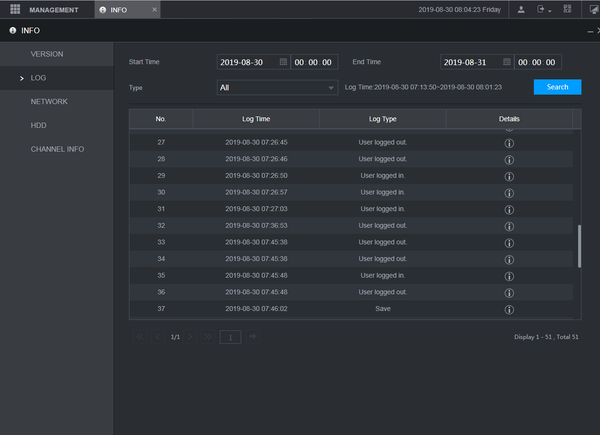600x435 pixels.
Task: Open End Time calendar picker
Action: 506,62
